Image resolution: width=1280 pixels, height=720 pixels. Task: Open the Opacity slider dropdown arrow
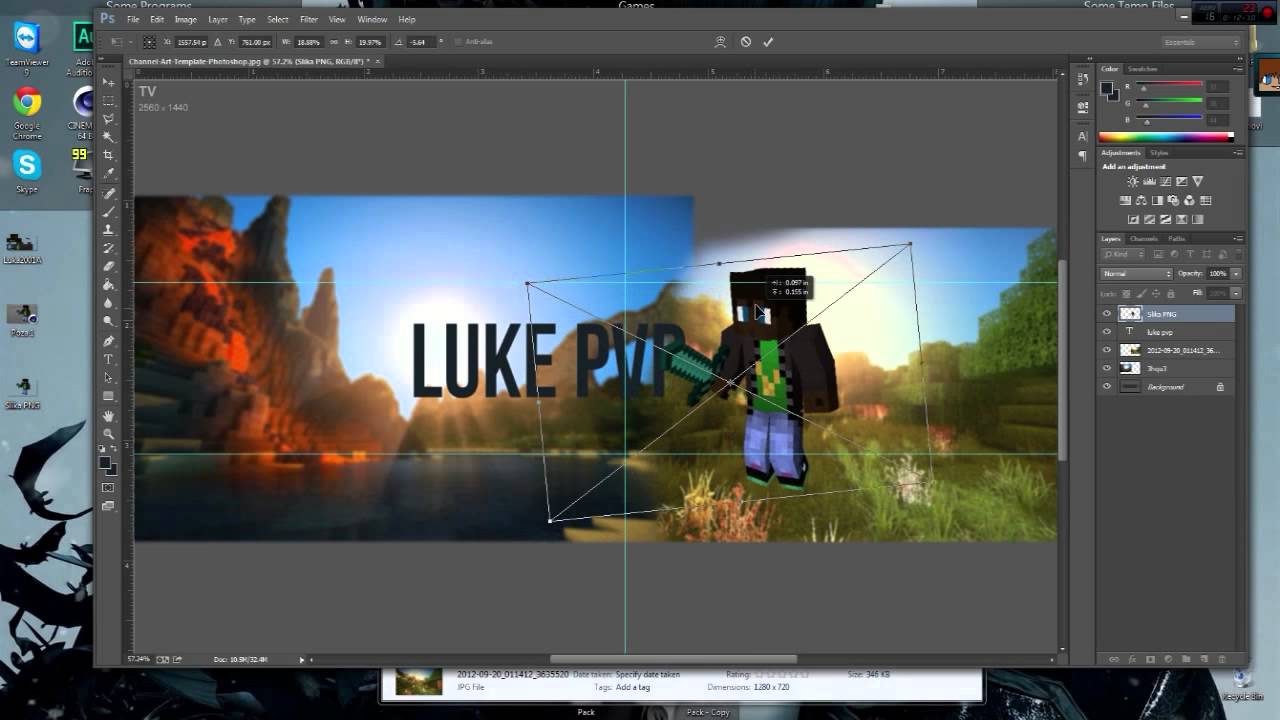[x=1236, y=273]
